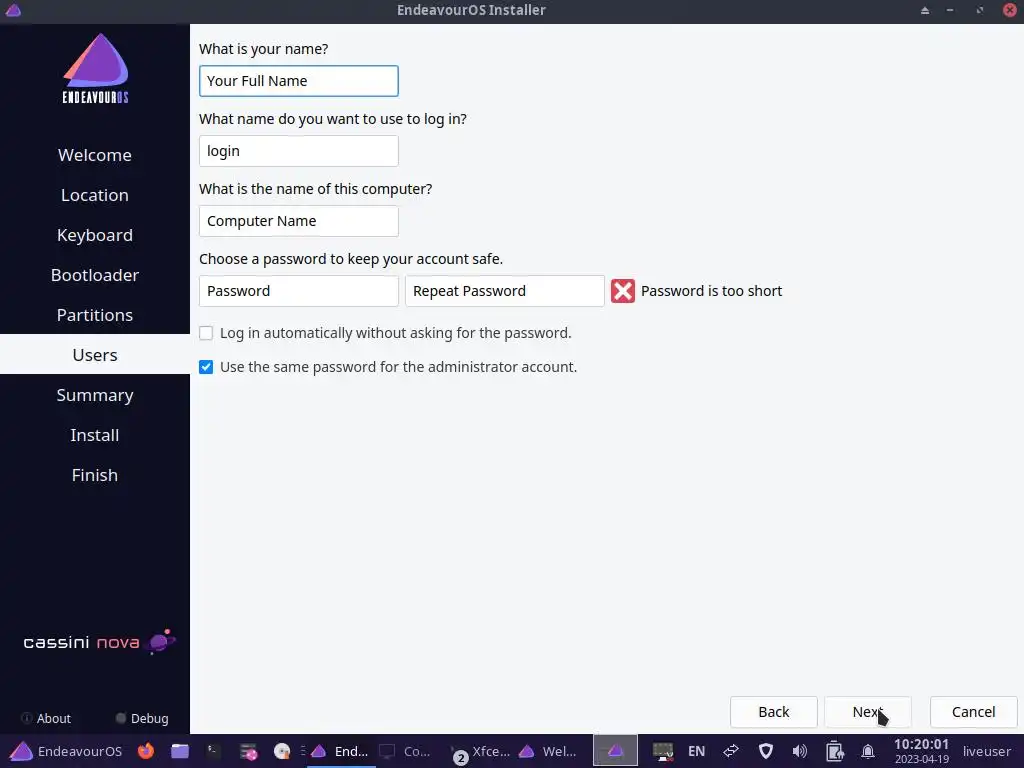Launch Firefox from the taskbar
This screenshot has width=1024, height=768.
[146, 751]
